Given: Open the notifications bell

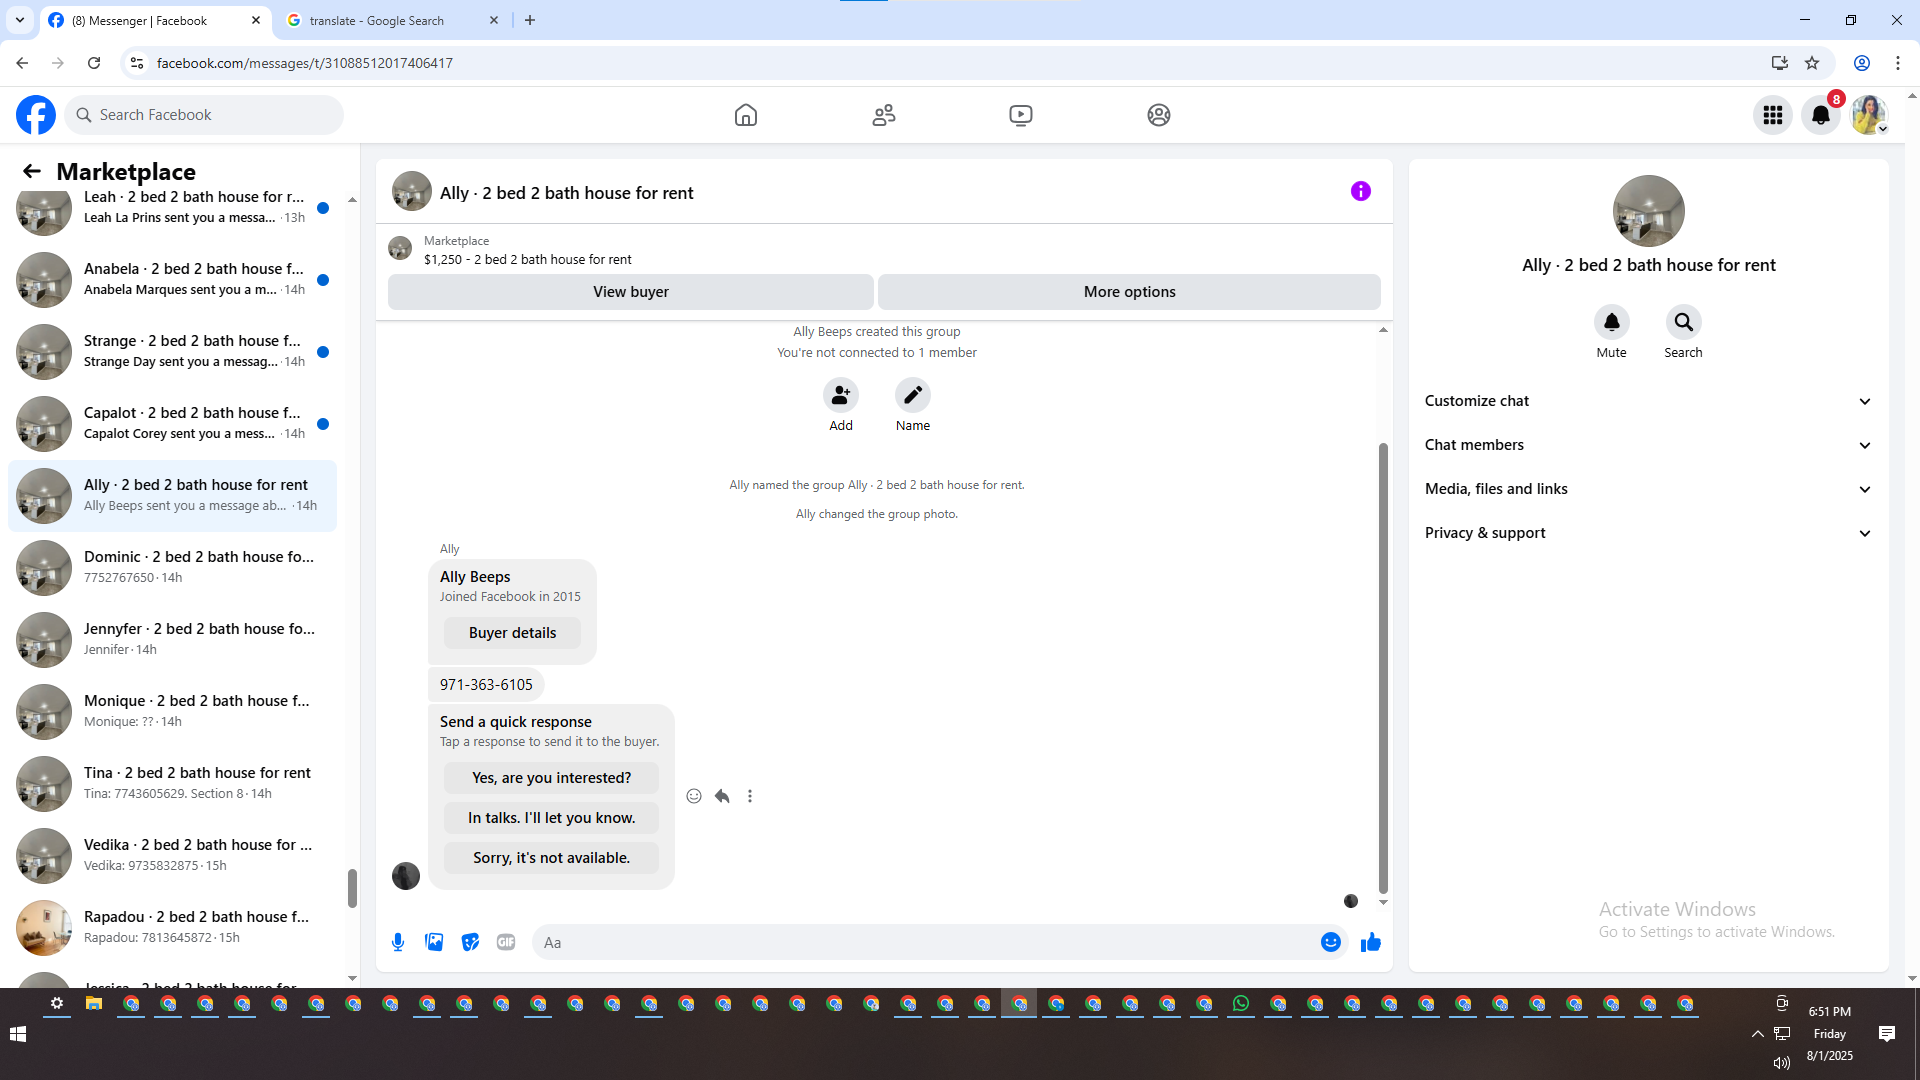Looking at the screenshot, I should point(1820,115).
